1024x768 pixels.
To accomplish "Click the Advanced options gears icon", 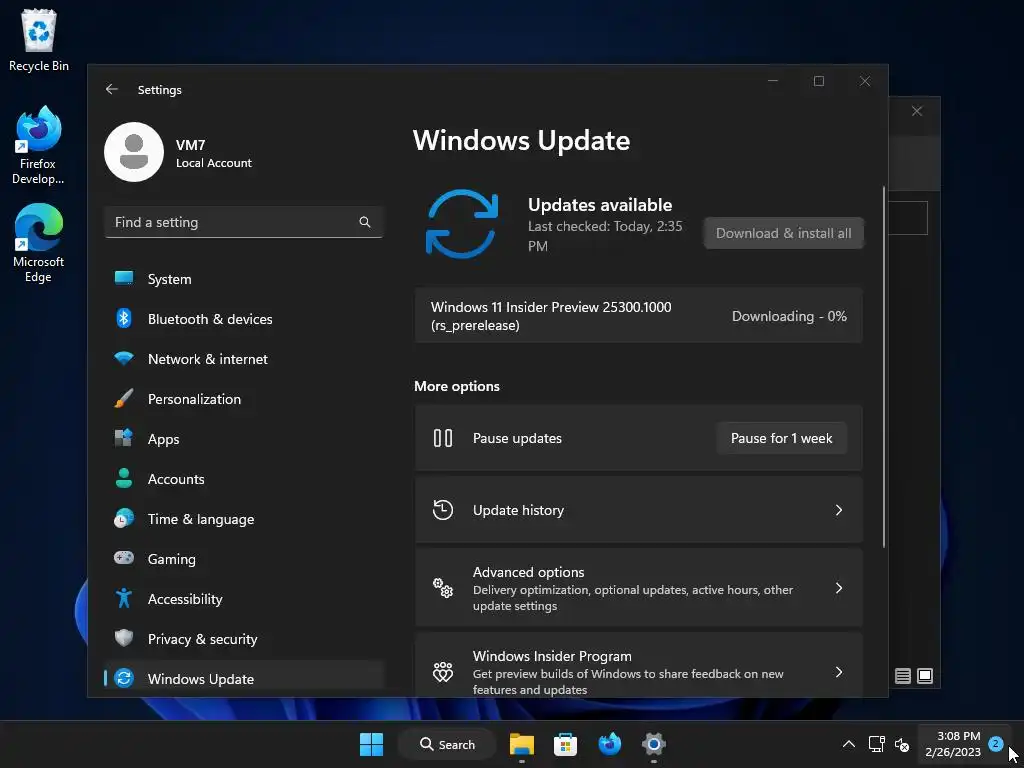I will [x=443, y=588].
